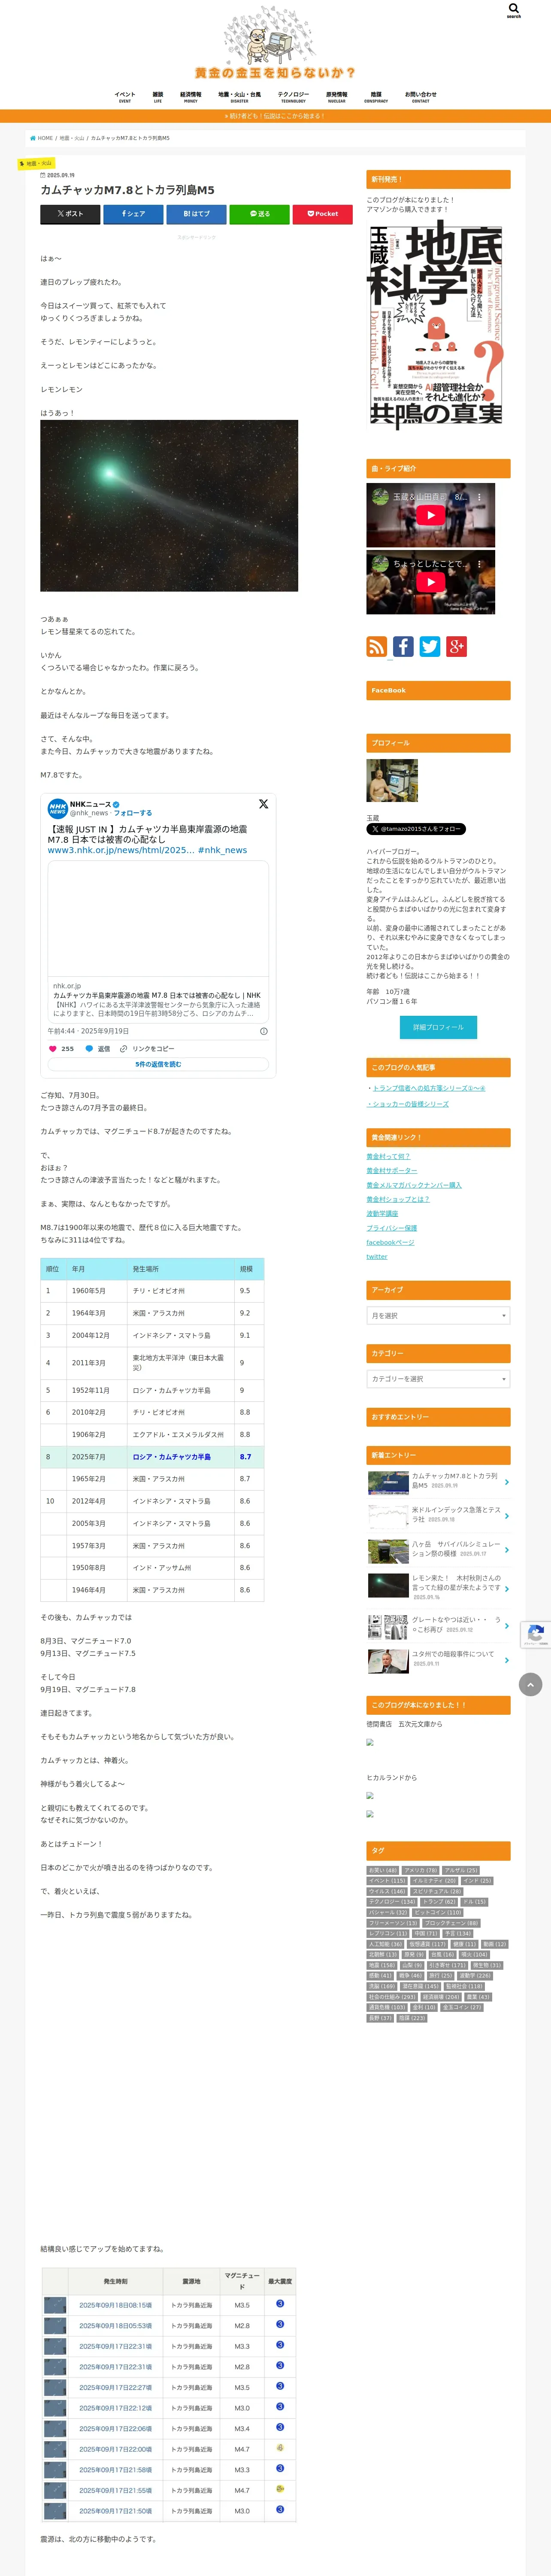Open トランプ信者への処方箋シリーズ link
This screenshot has height=2576, width=551.
tap(429, 1088)
